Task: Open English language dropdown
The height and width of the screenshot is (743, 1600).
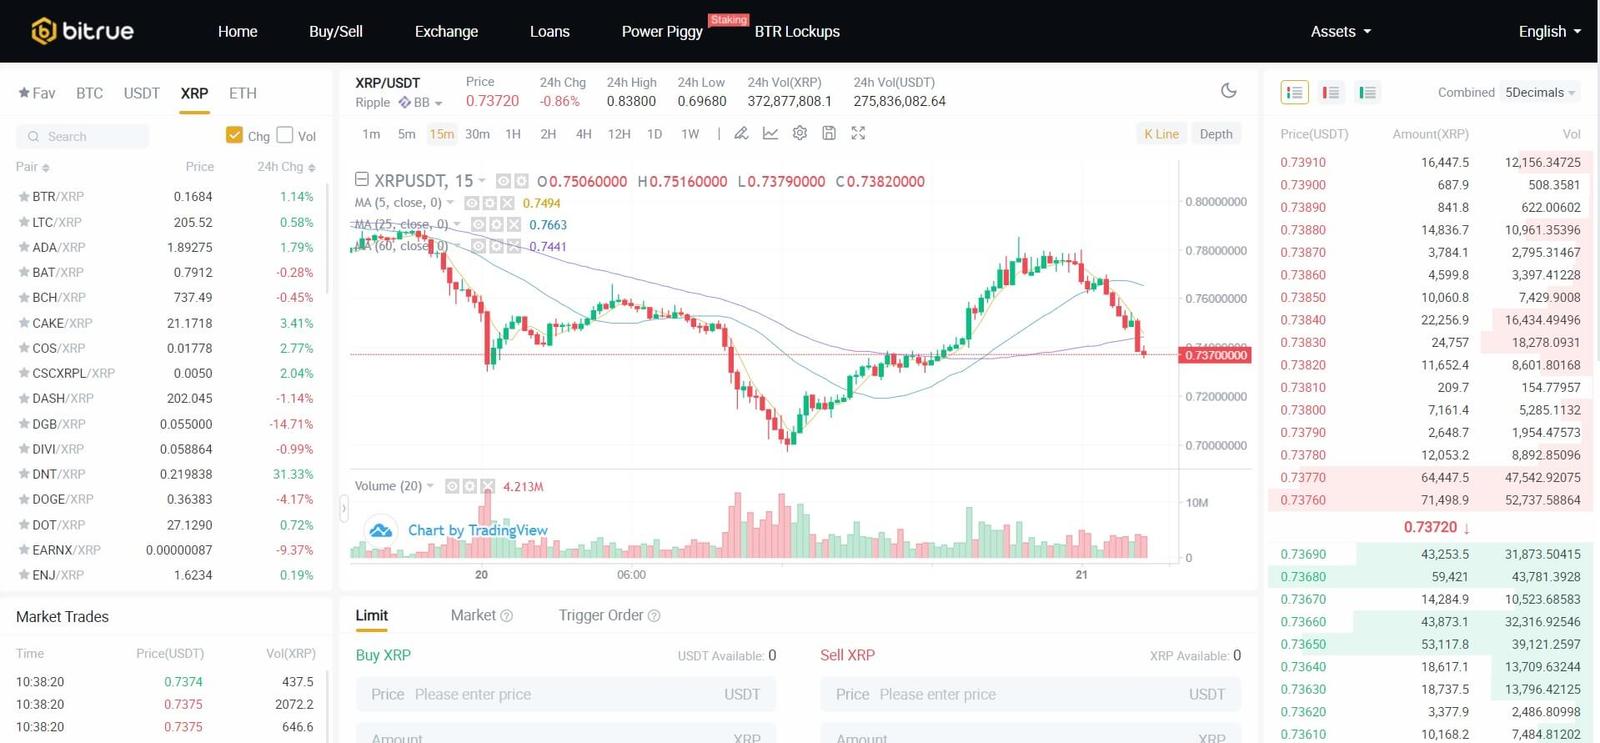Action: pyautogui.click(x=1549, y=31)
